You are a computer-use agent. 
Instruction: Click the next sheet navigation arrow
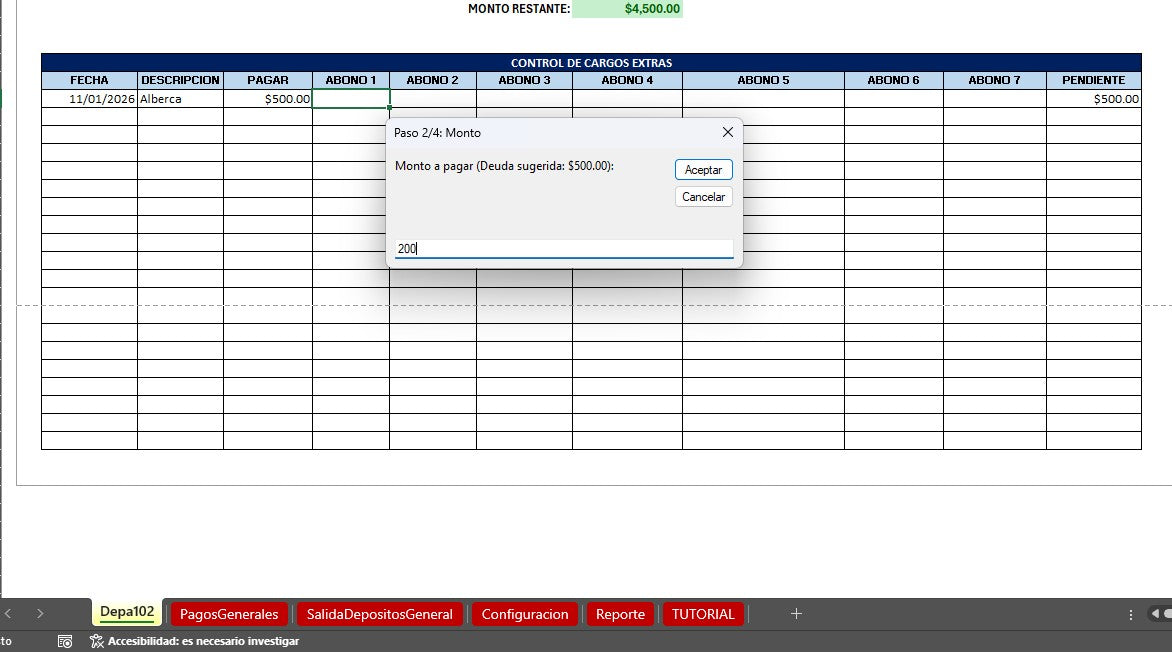40,613
